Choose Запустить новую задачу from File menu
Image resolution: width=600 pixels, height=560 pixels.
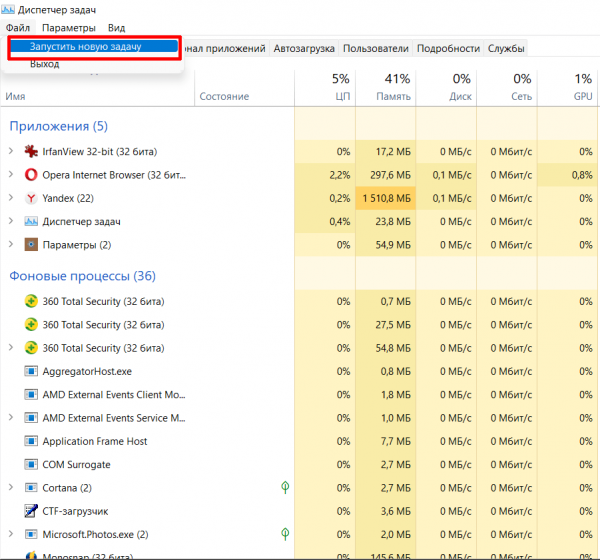pos(94,46)
